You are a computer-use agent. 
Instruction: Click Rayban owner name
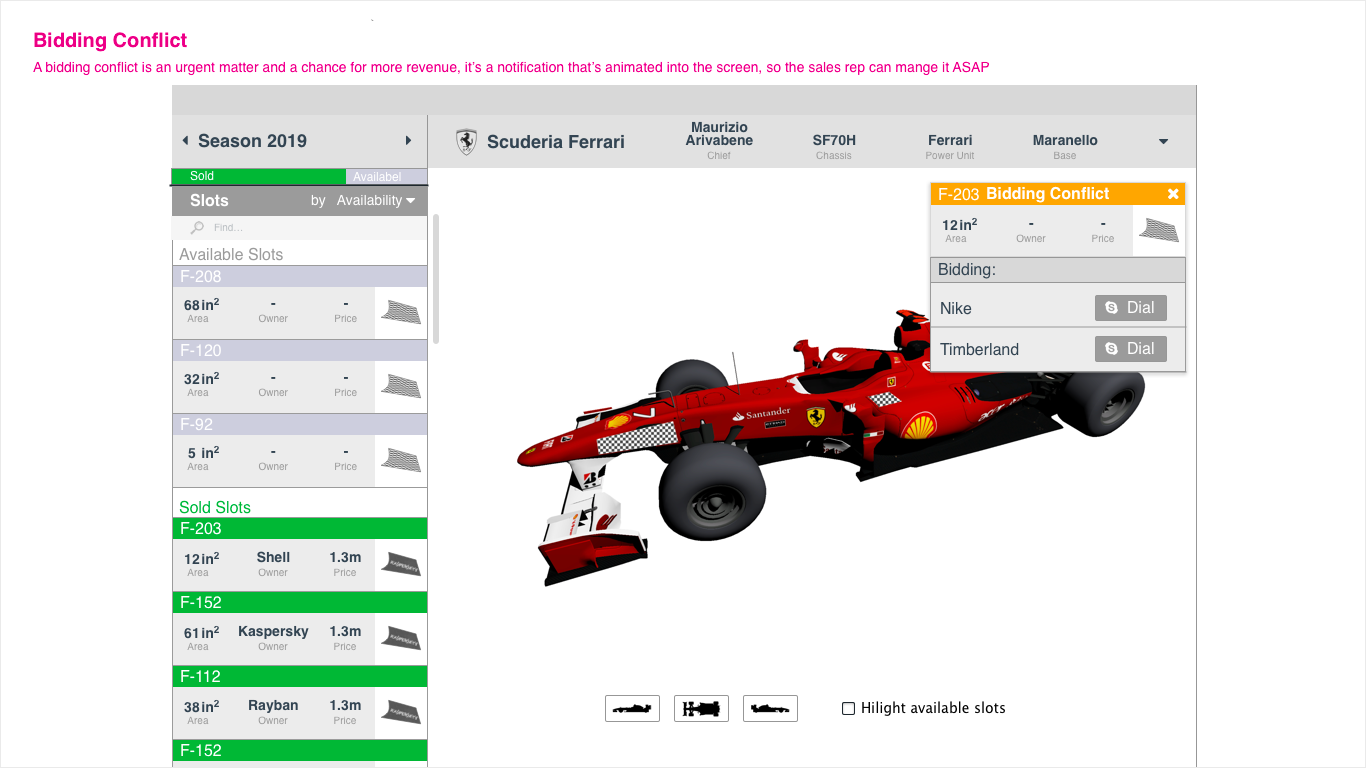pyautogui.click(x=273, y=706)
